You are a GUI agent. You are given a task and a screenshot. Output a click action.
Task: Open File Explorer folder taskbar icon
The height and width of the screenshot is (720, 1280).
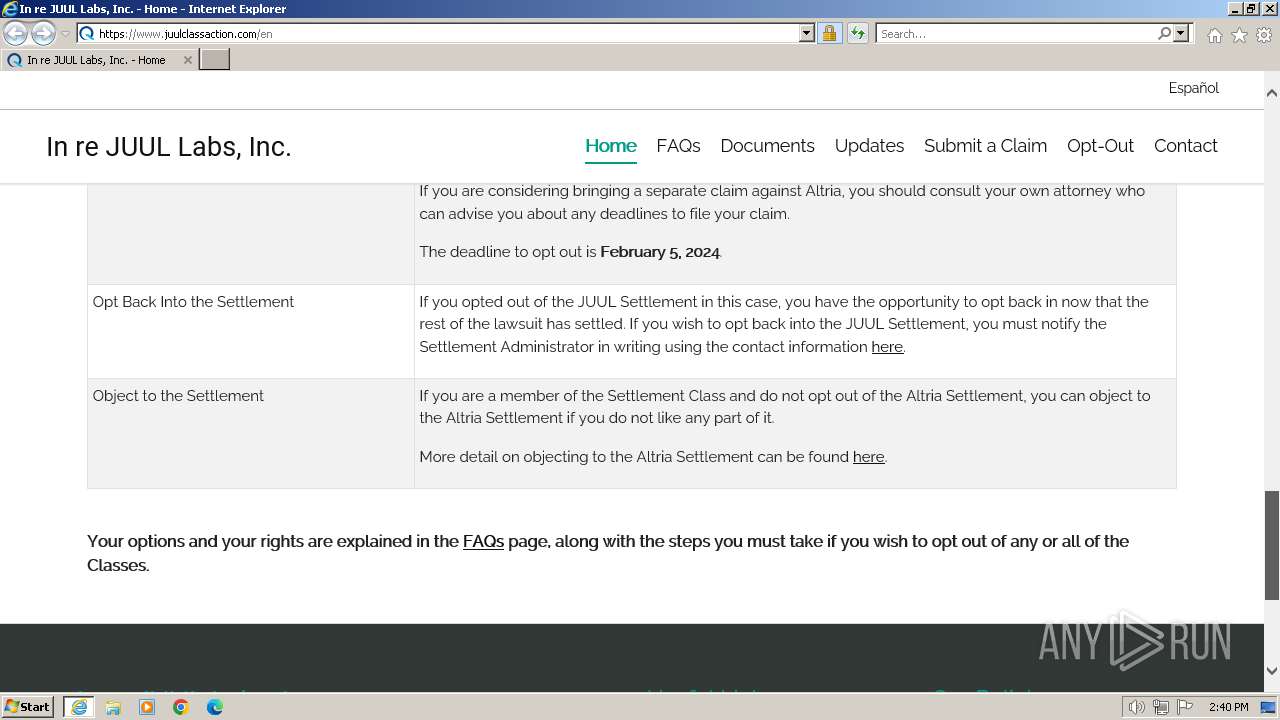(x=113, y=707)
